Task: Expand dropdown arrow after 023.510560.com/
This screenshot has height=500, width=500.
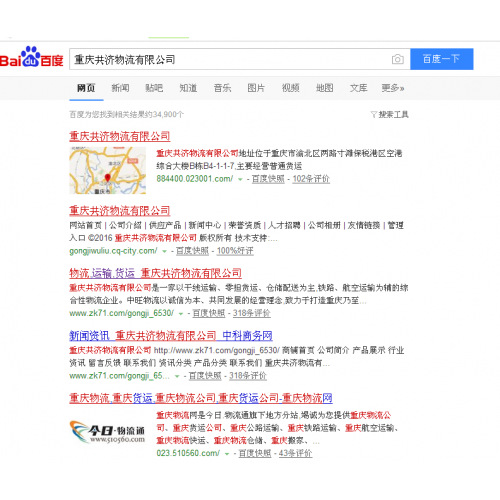Action: [227, 454]
